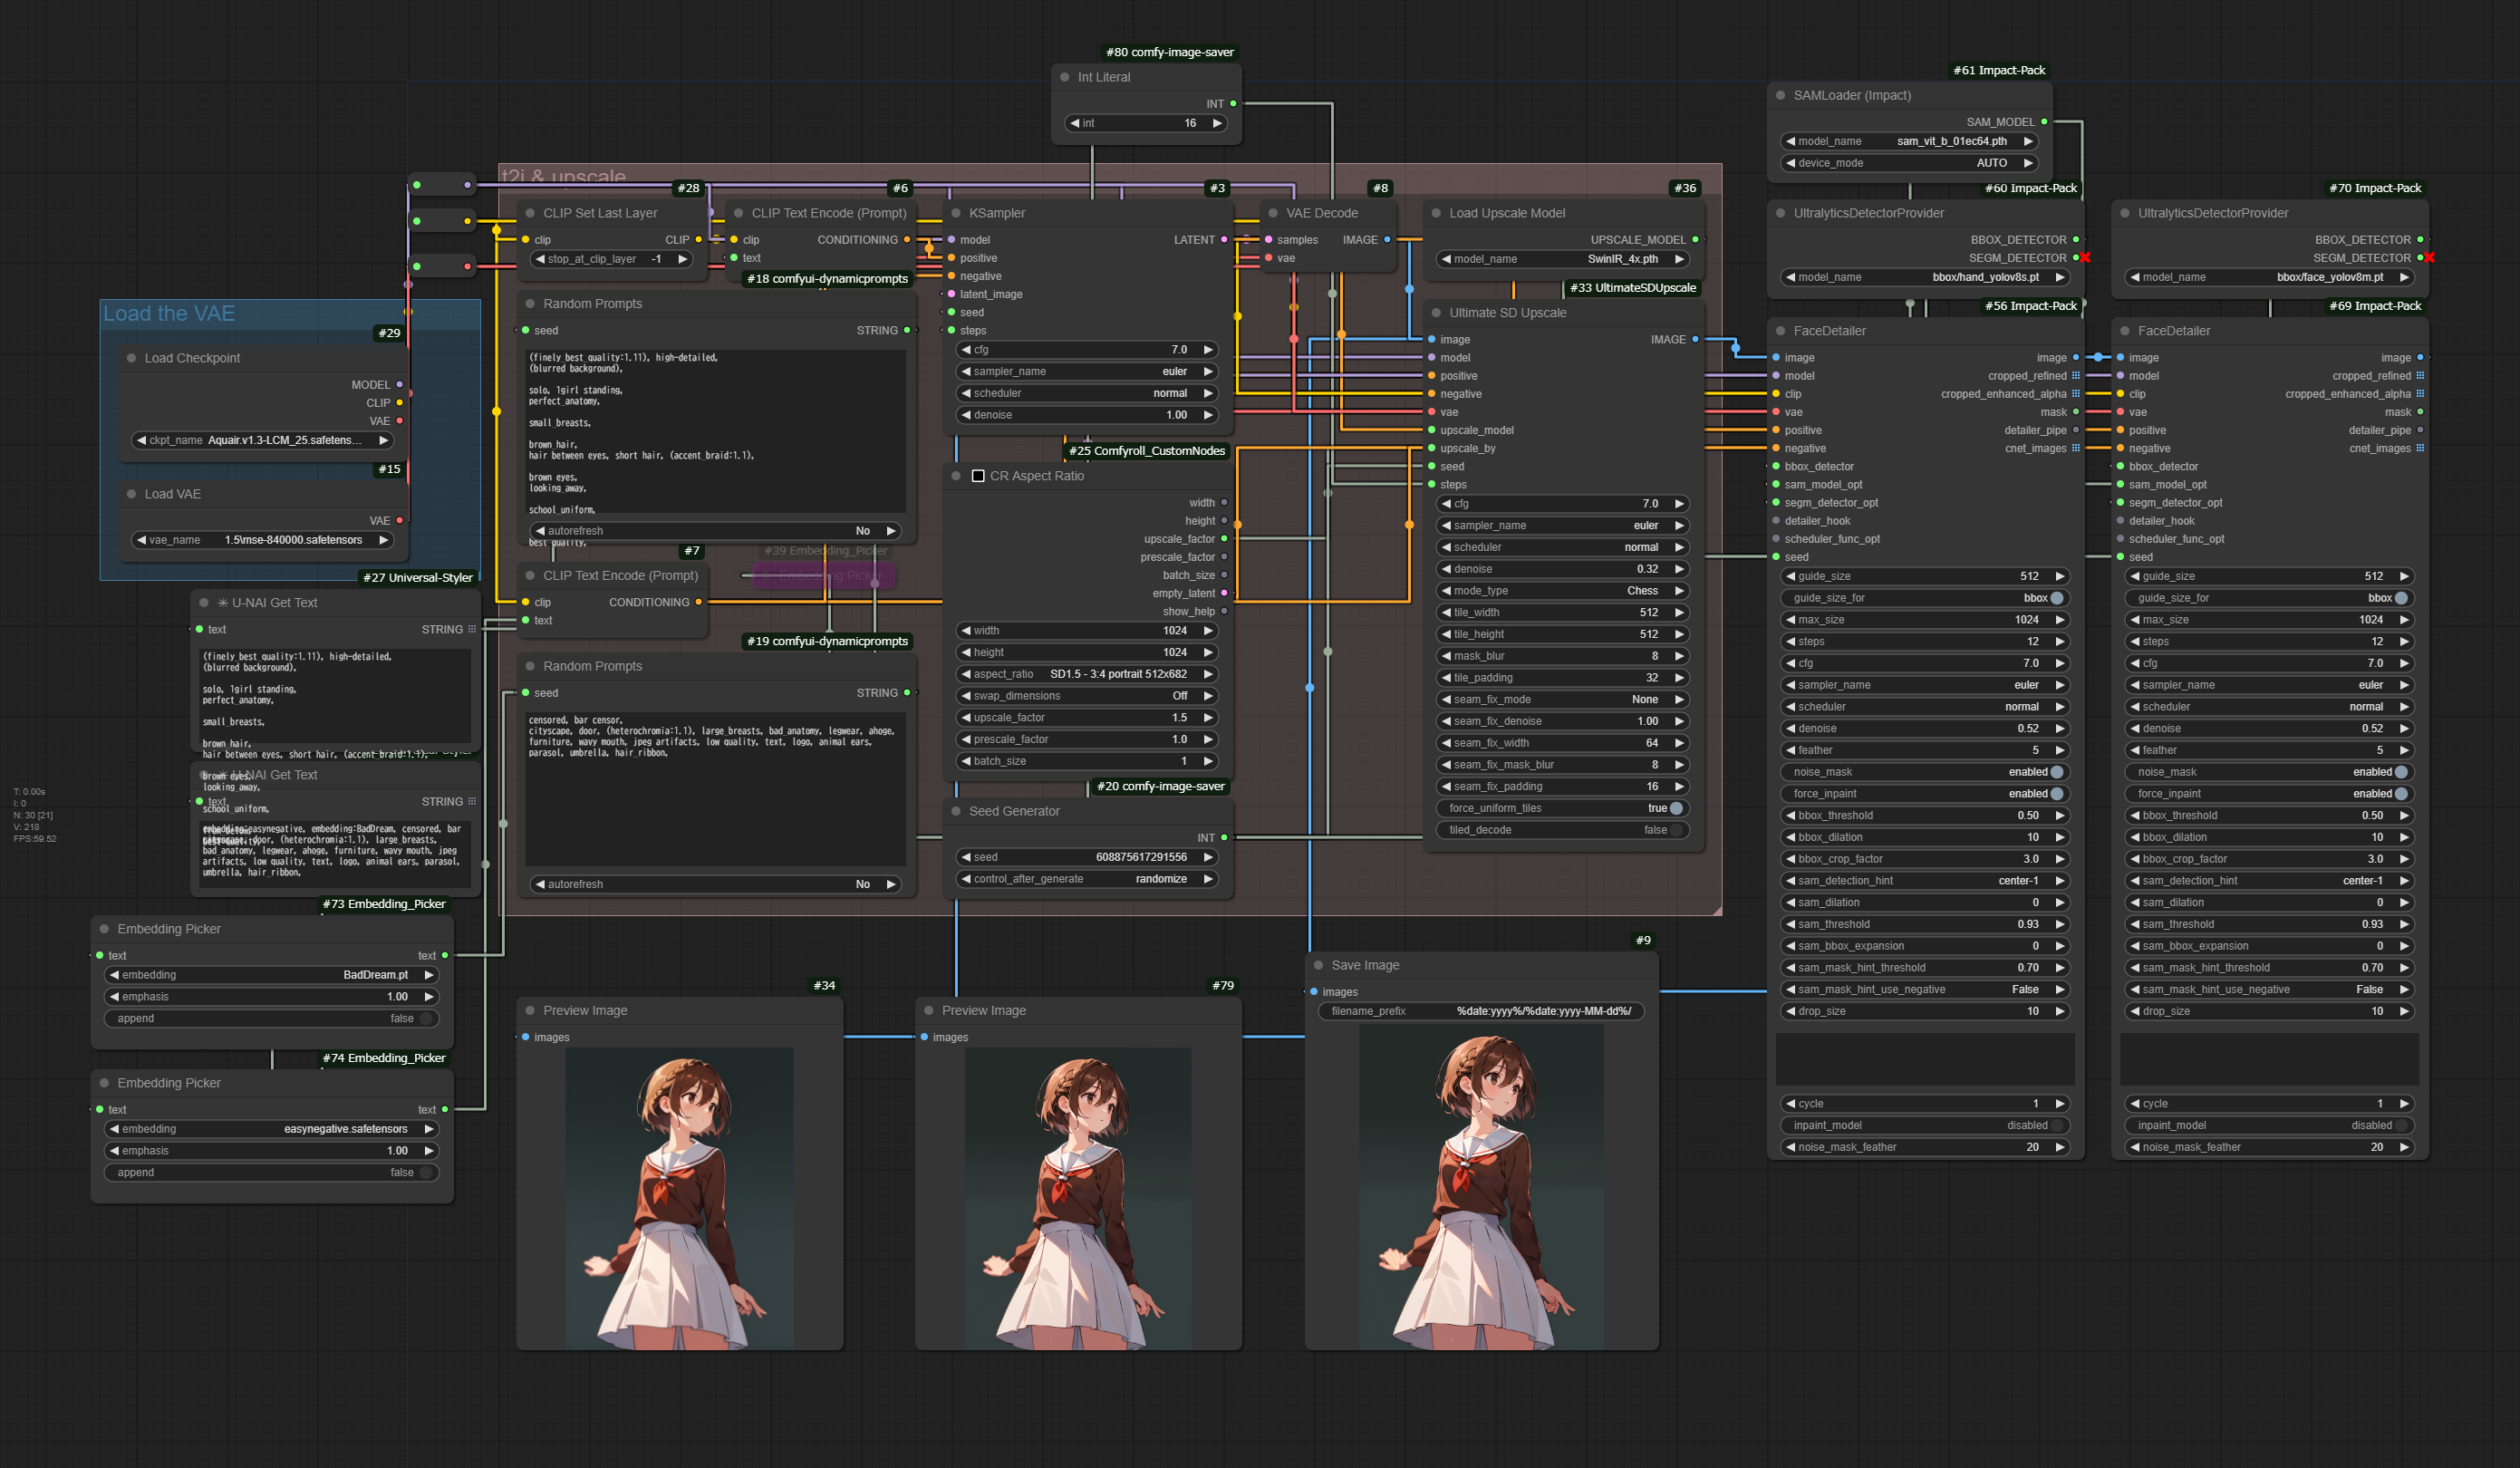Collapse the Load Upscale Model node via its title dot
The height and width of the screenshot is (1468, 2520).
(1436, 213)
